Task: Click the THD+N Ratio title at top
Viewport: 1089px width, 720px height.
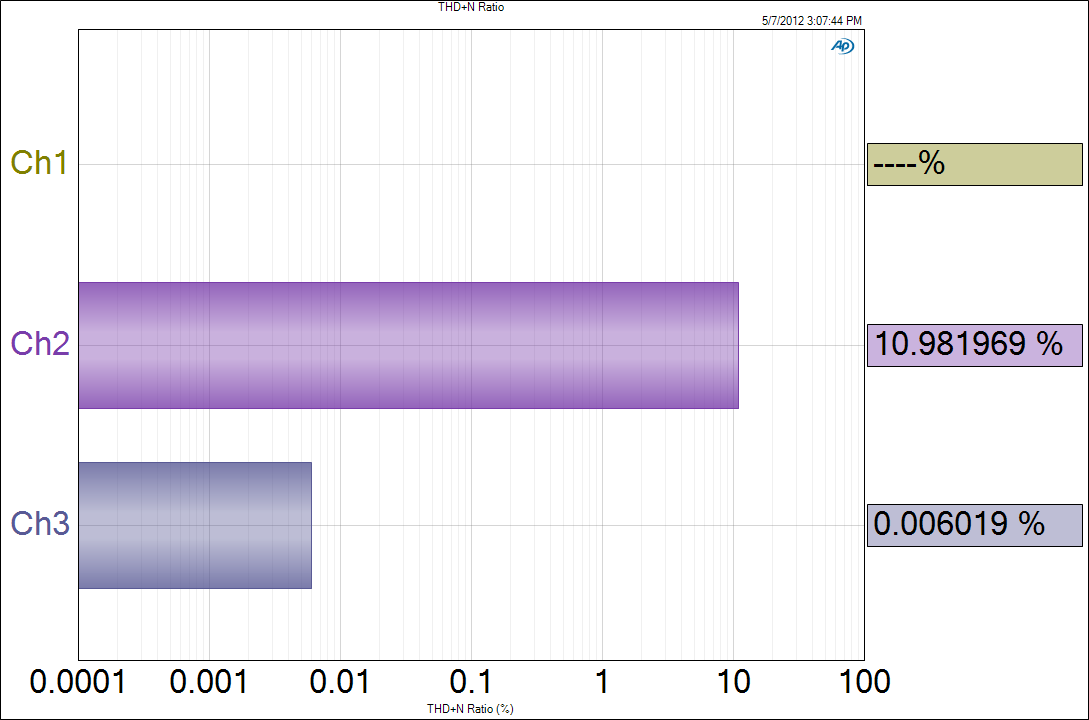Action: (x=471, y=7)
